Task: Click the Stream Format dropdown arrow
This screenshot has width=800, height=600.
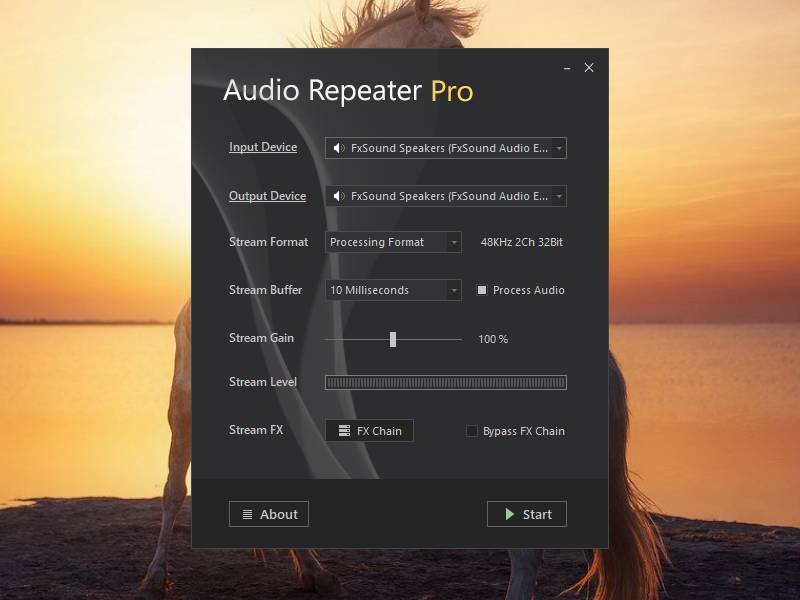Action: click(x=454, y=242)
